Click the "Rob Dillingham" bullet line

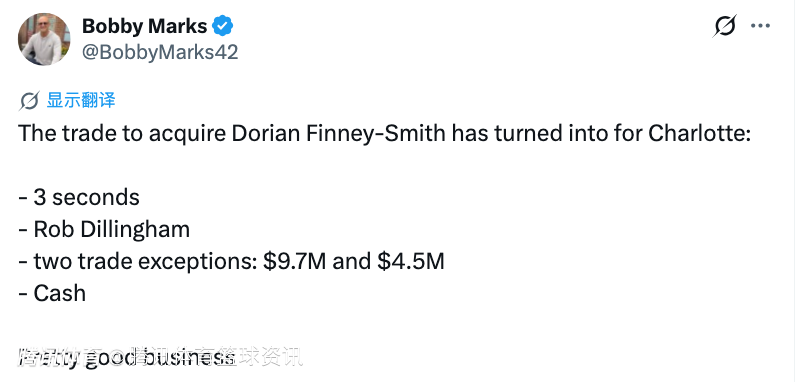pyautogui.click(x=104, y=229)
